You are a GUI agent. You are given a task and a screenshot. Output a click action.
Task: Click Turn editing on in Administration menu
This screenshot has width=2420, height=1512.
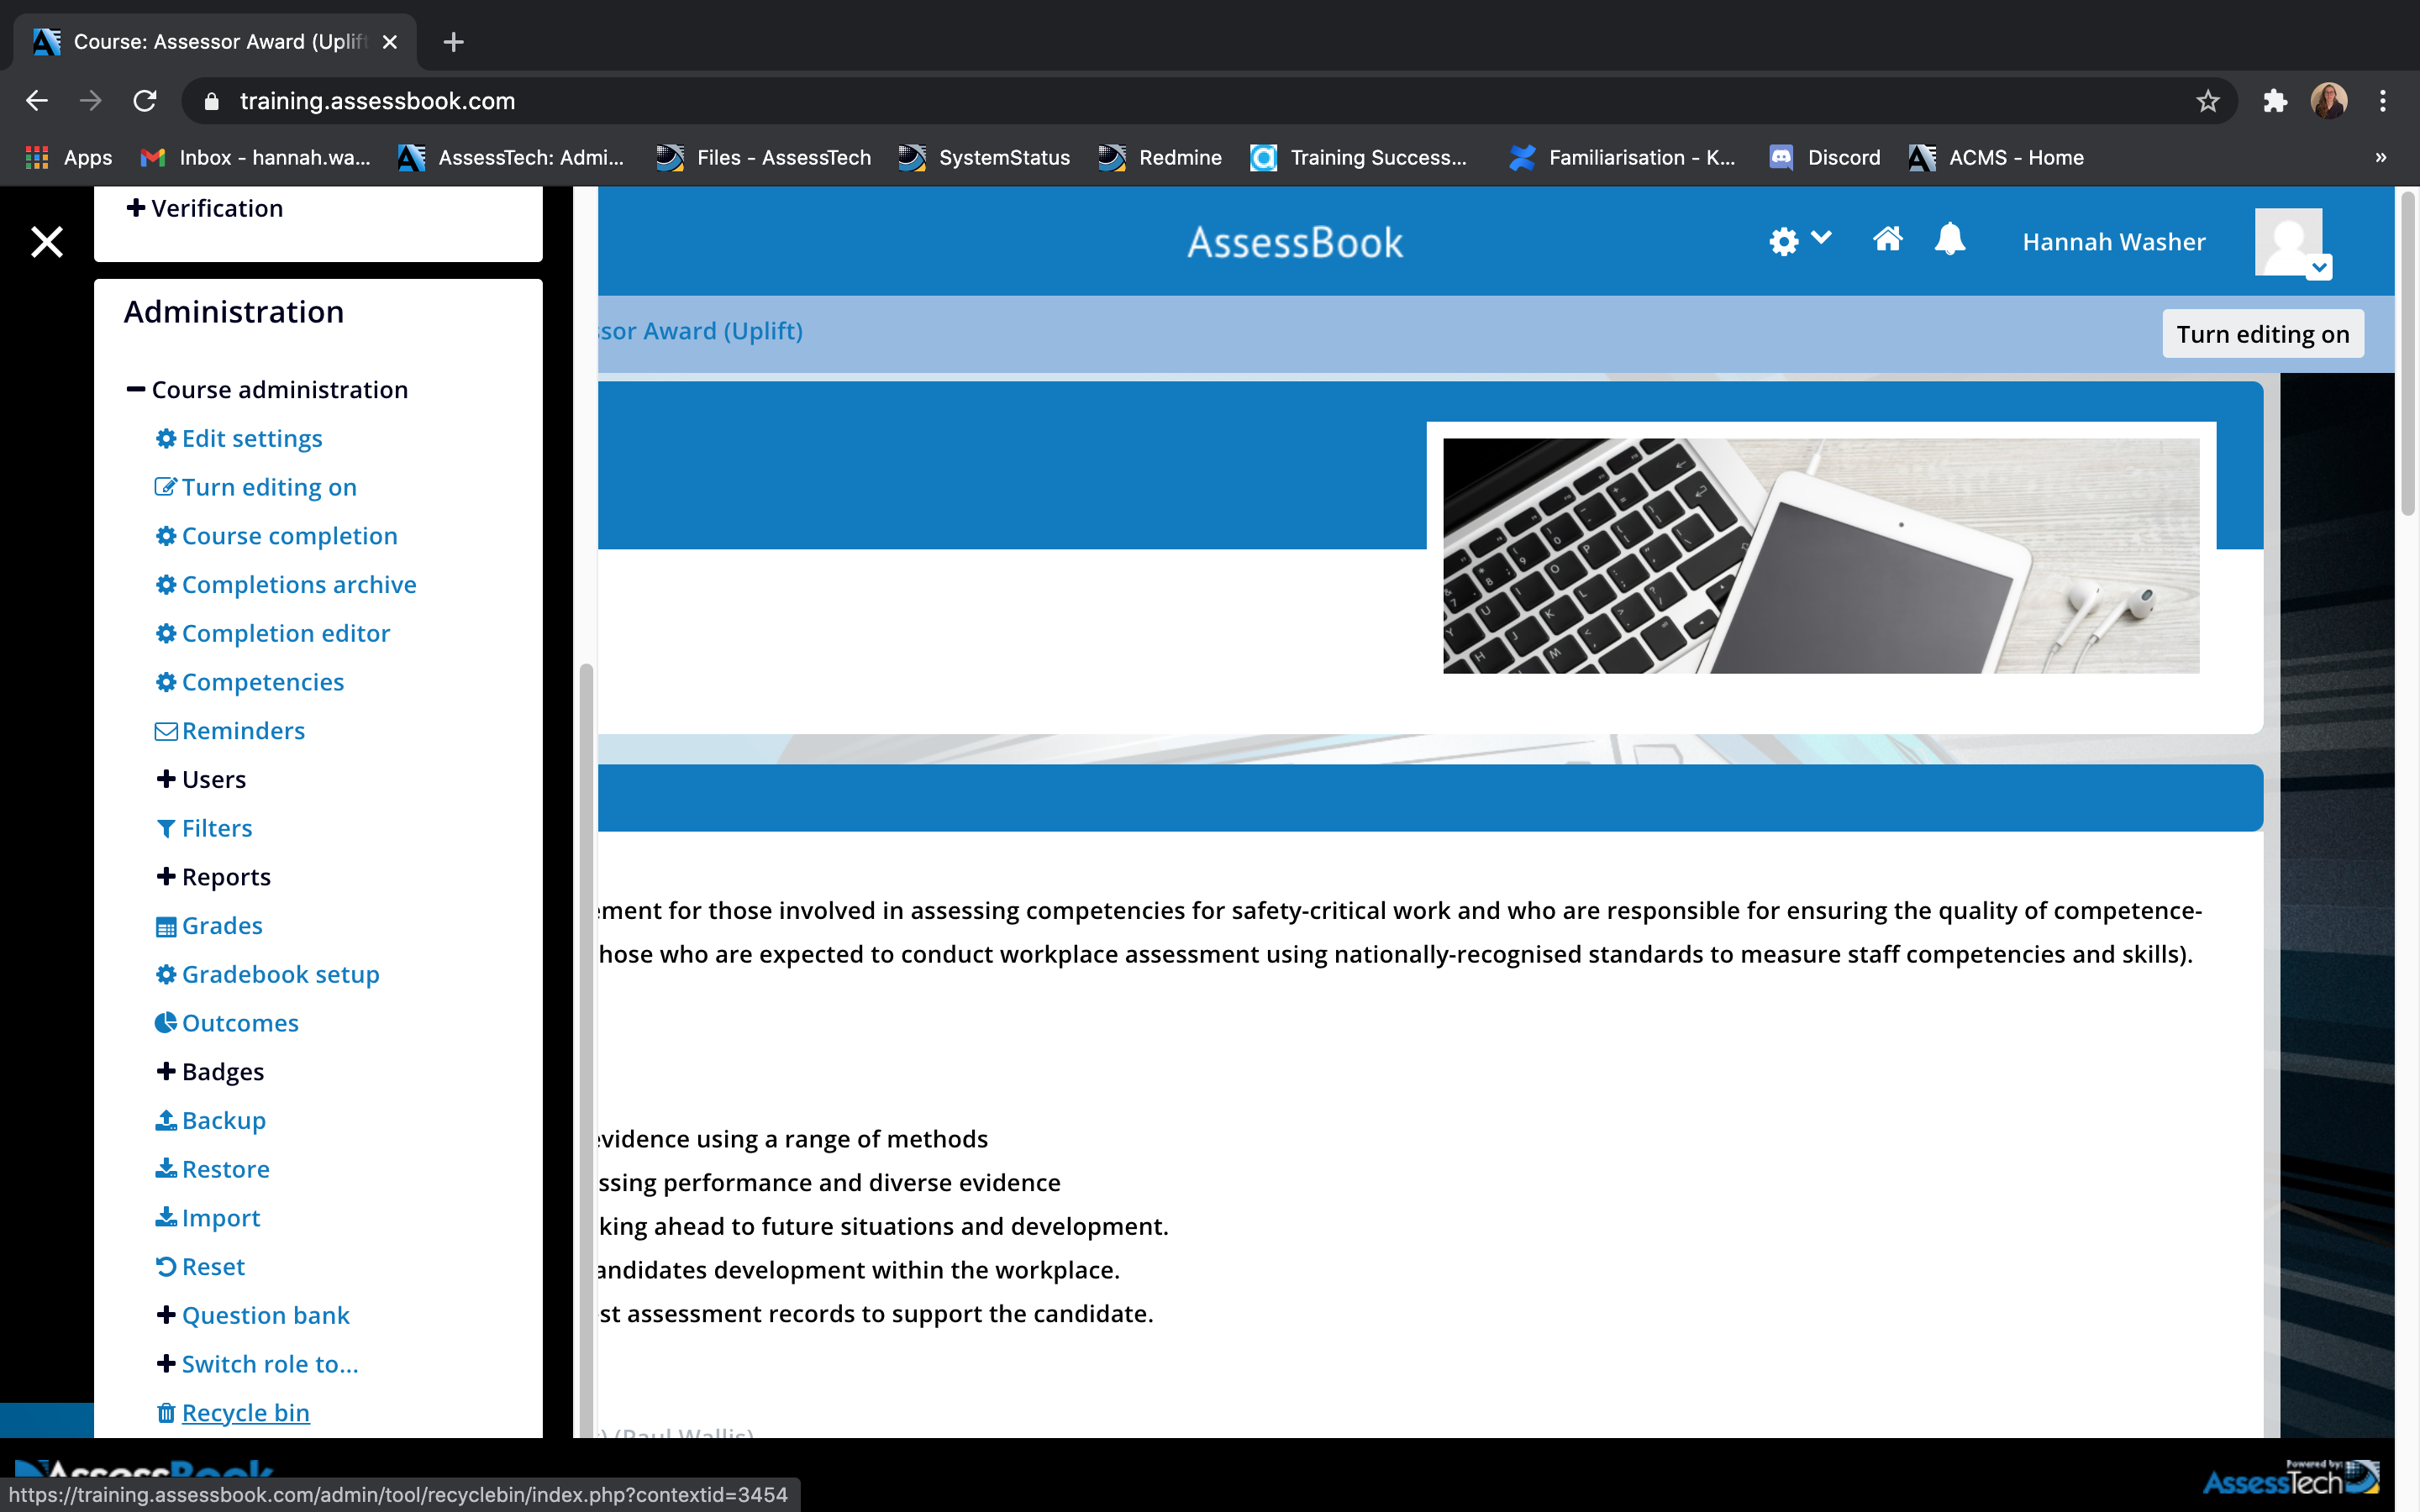269,487
